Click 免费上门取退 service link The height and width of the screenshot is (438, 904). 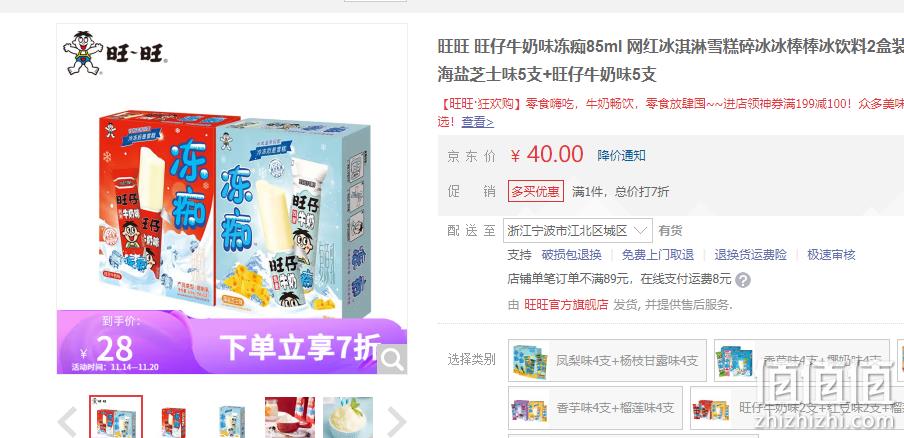click(658, 255)
